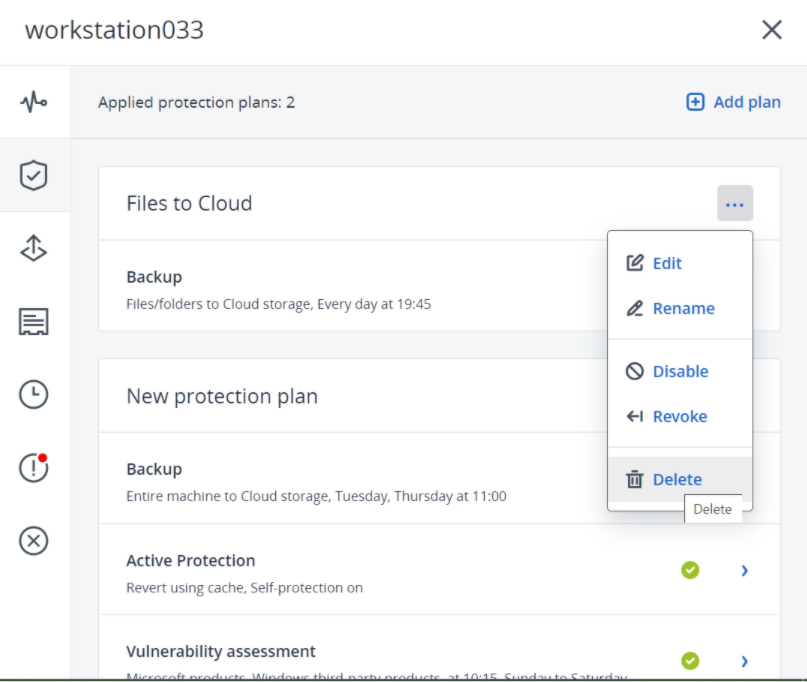This screenshot has width=807, height=682.
Task: Click the Vulnerability assessment heading
Action: tap(221, 651)
